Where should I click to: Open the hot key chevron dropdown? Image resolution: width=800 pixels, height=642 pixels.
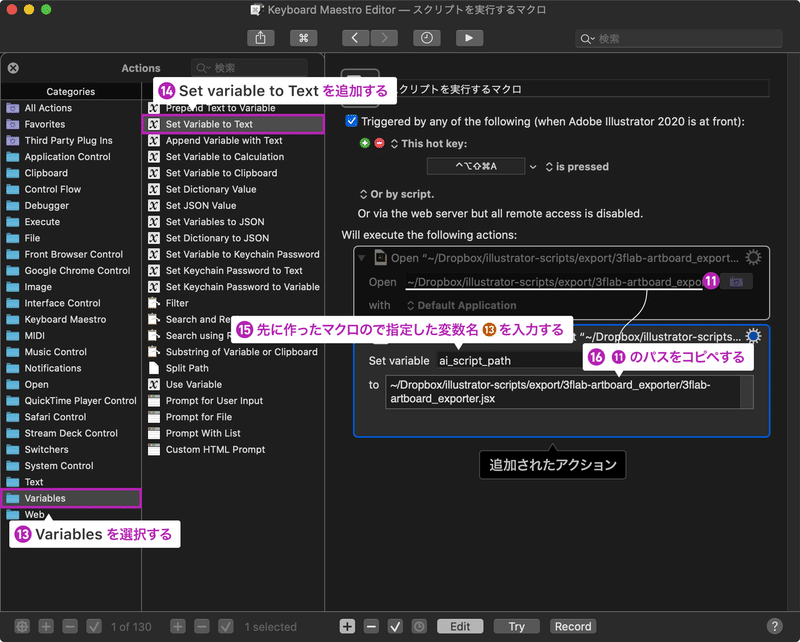point(533,167)
